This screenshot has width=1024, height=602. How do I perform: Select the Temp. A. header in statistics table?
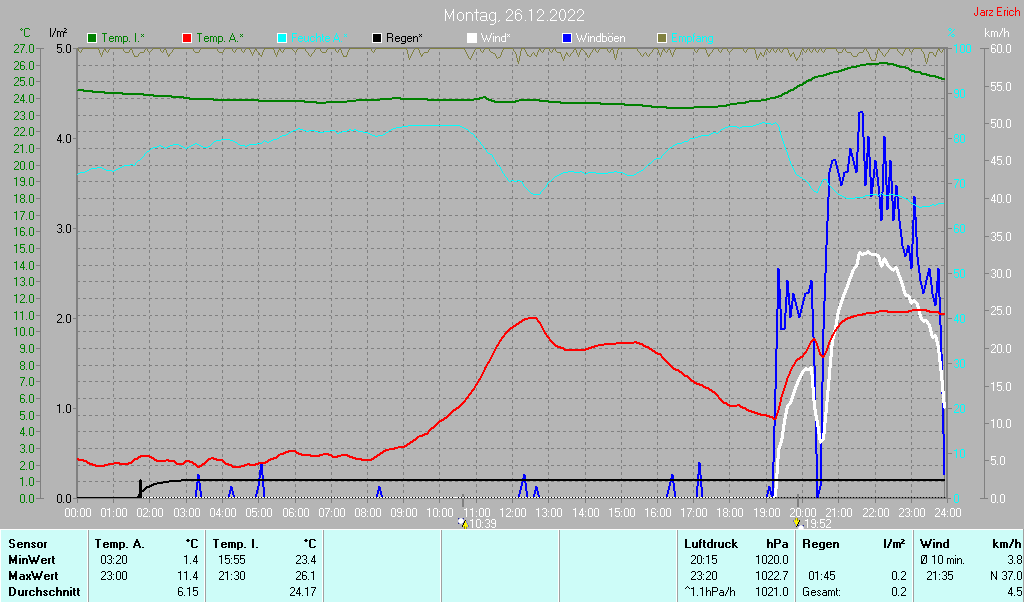[119, 545]
